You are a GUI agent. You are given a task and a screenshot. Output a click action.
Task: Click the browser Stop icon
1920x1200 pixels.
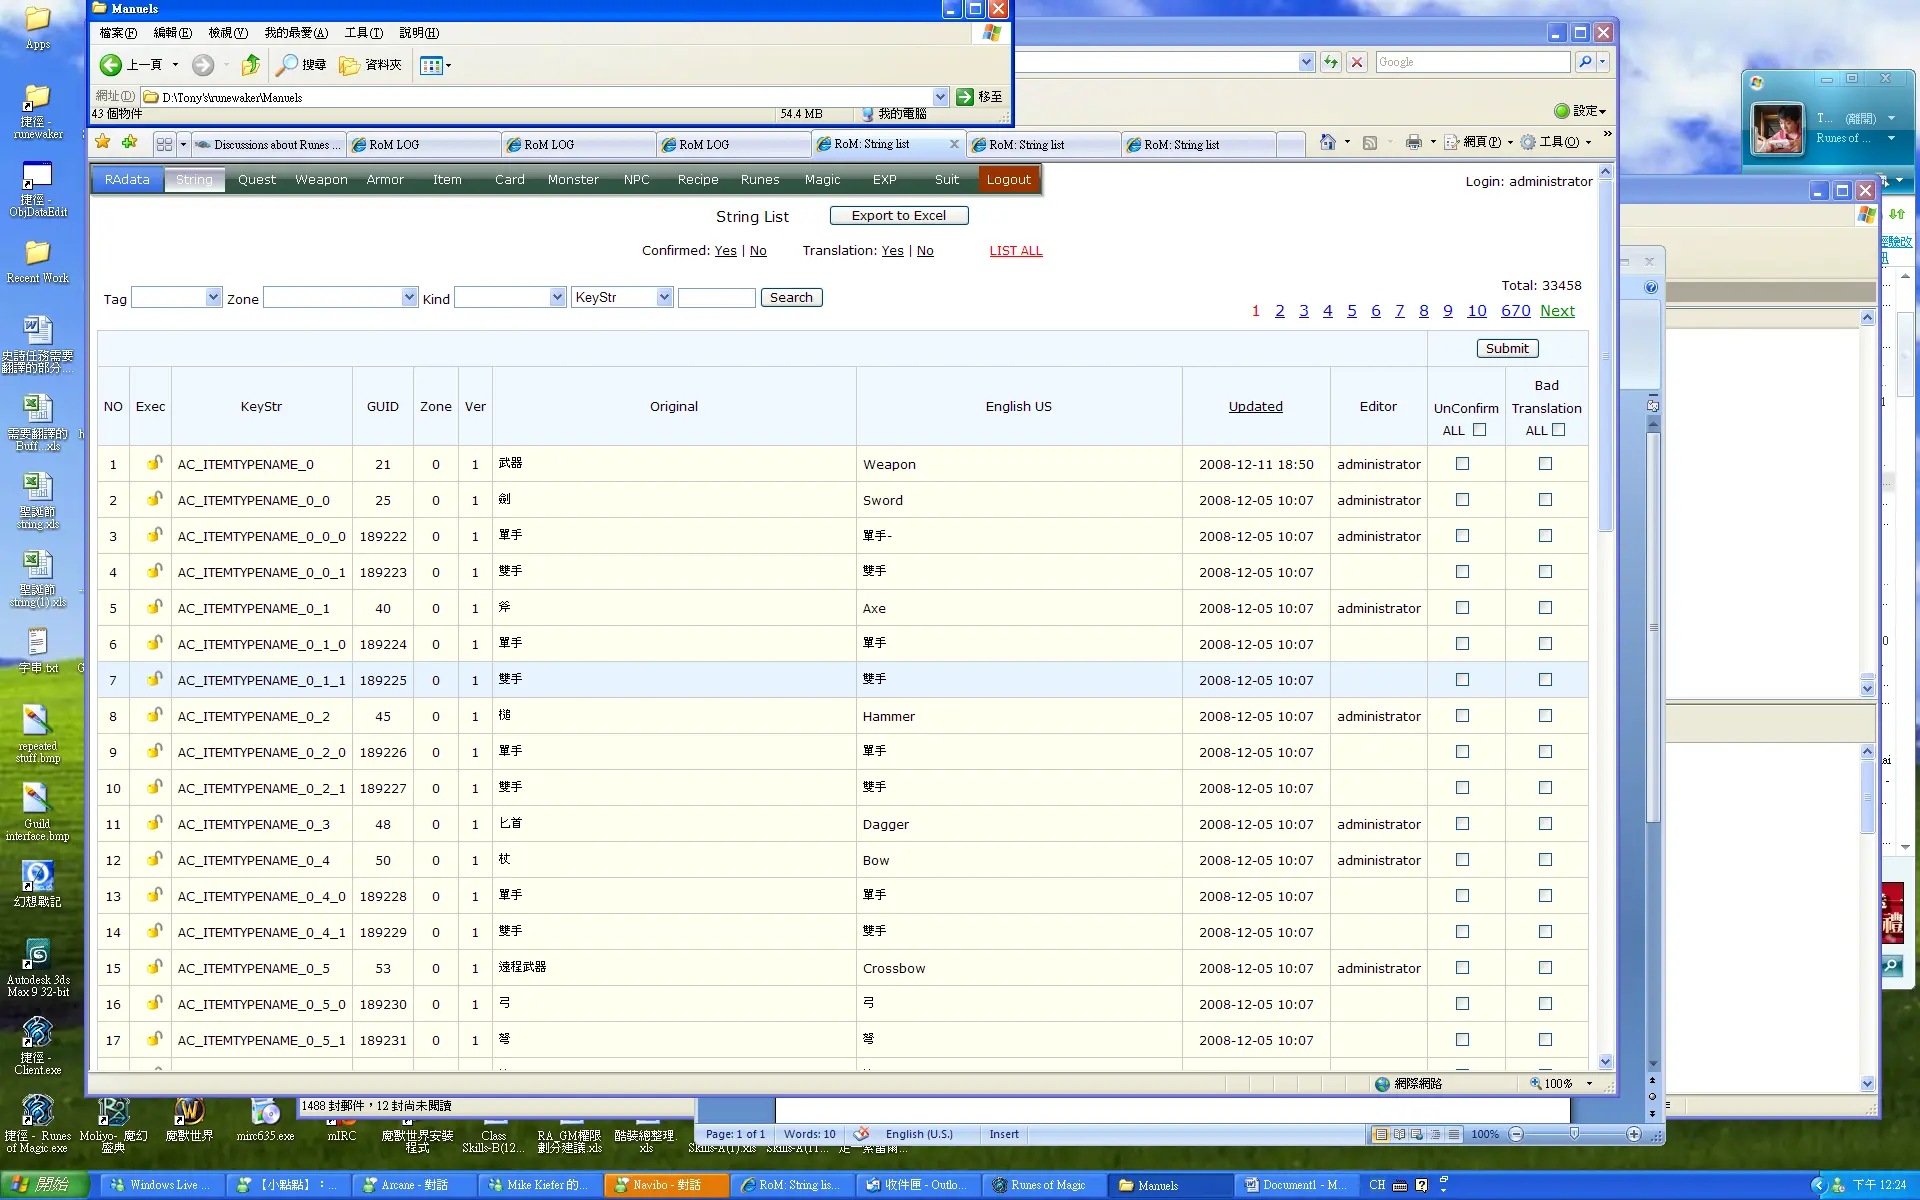click(1357, 62)
